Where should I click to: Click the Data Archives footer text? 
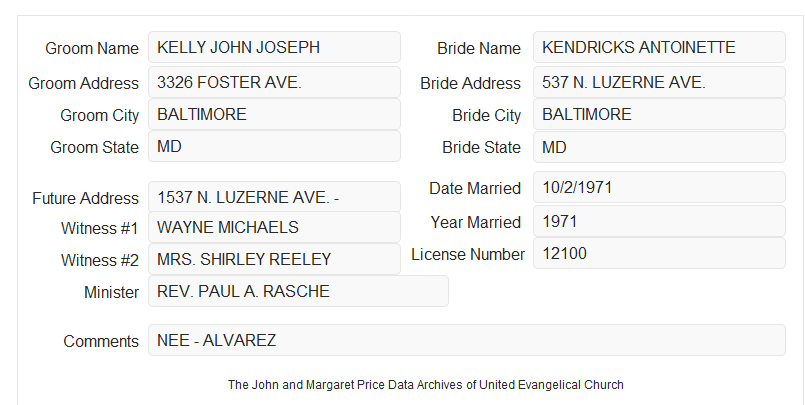[x=426, y=384]
